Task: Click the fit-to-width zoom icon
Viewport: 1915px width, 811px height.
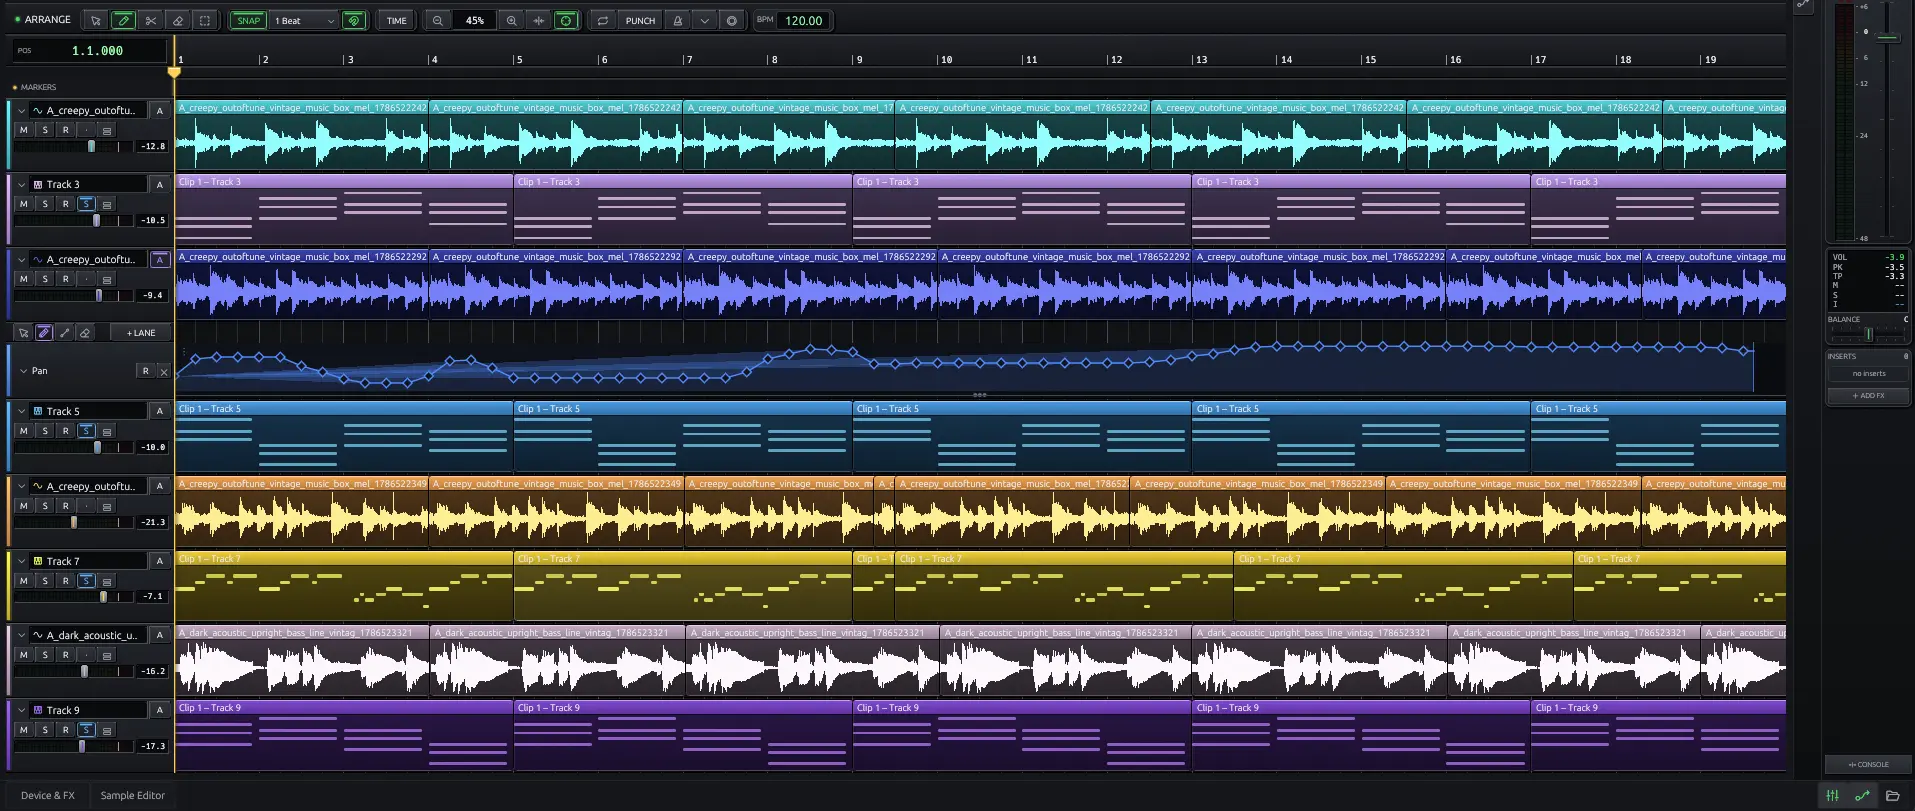Action: [538, 20]
